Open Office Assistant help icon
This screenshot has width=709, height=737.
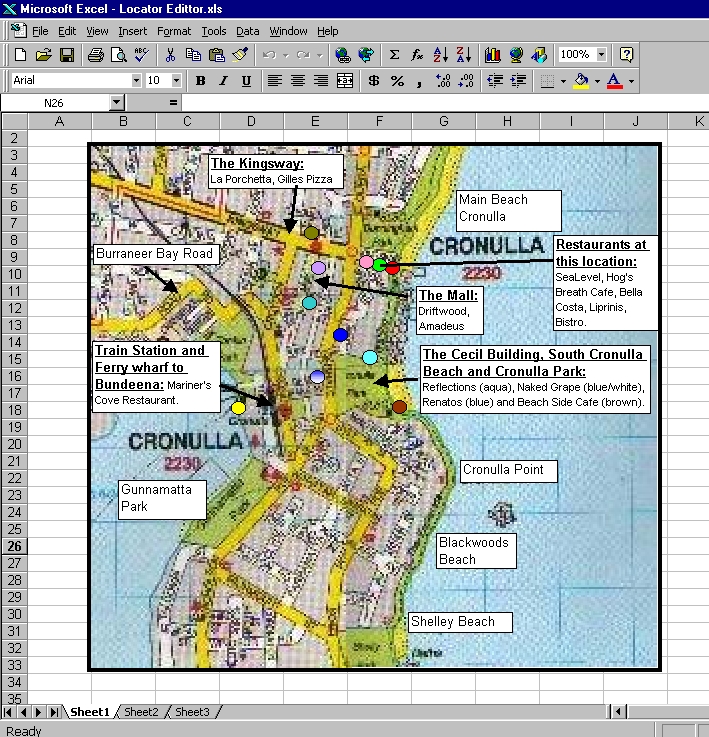coord(626,55)
